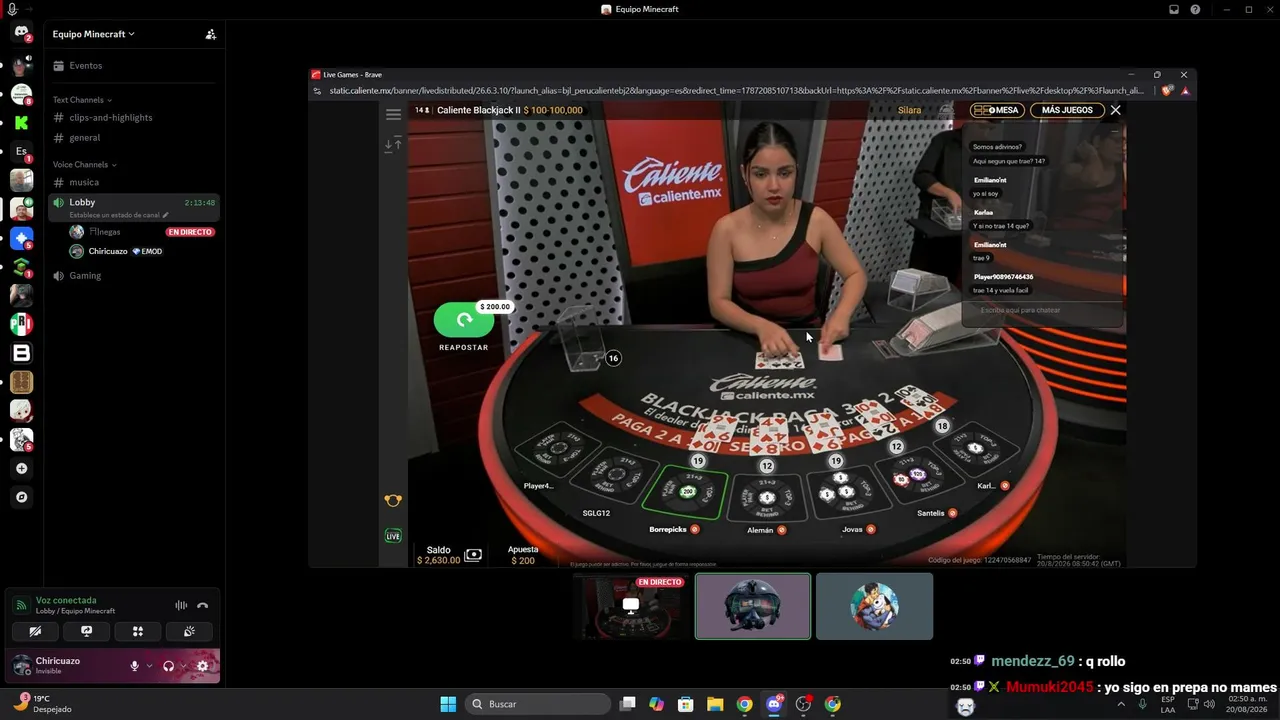Open noise suppression waveform settings
The width and height of the screenshot is (1280, 720).
(181, 605)
